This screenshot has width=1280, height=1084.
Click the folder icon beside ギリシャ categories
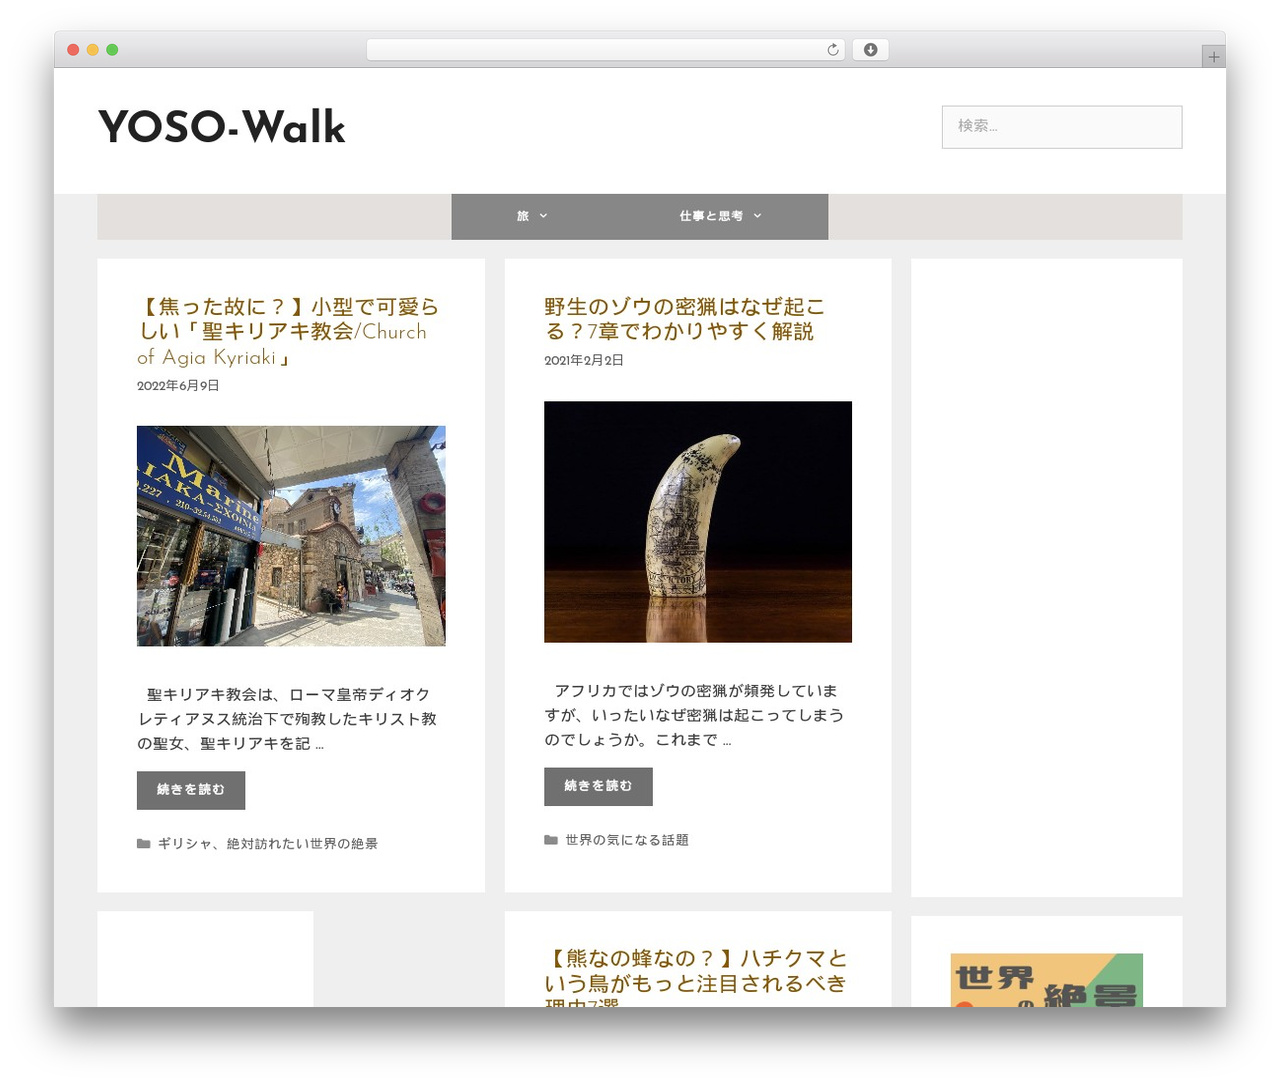(x=143, y=844)
